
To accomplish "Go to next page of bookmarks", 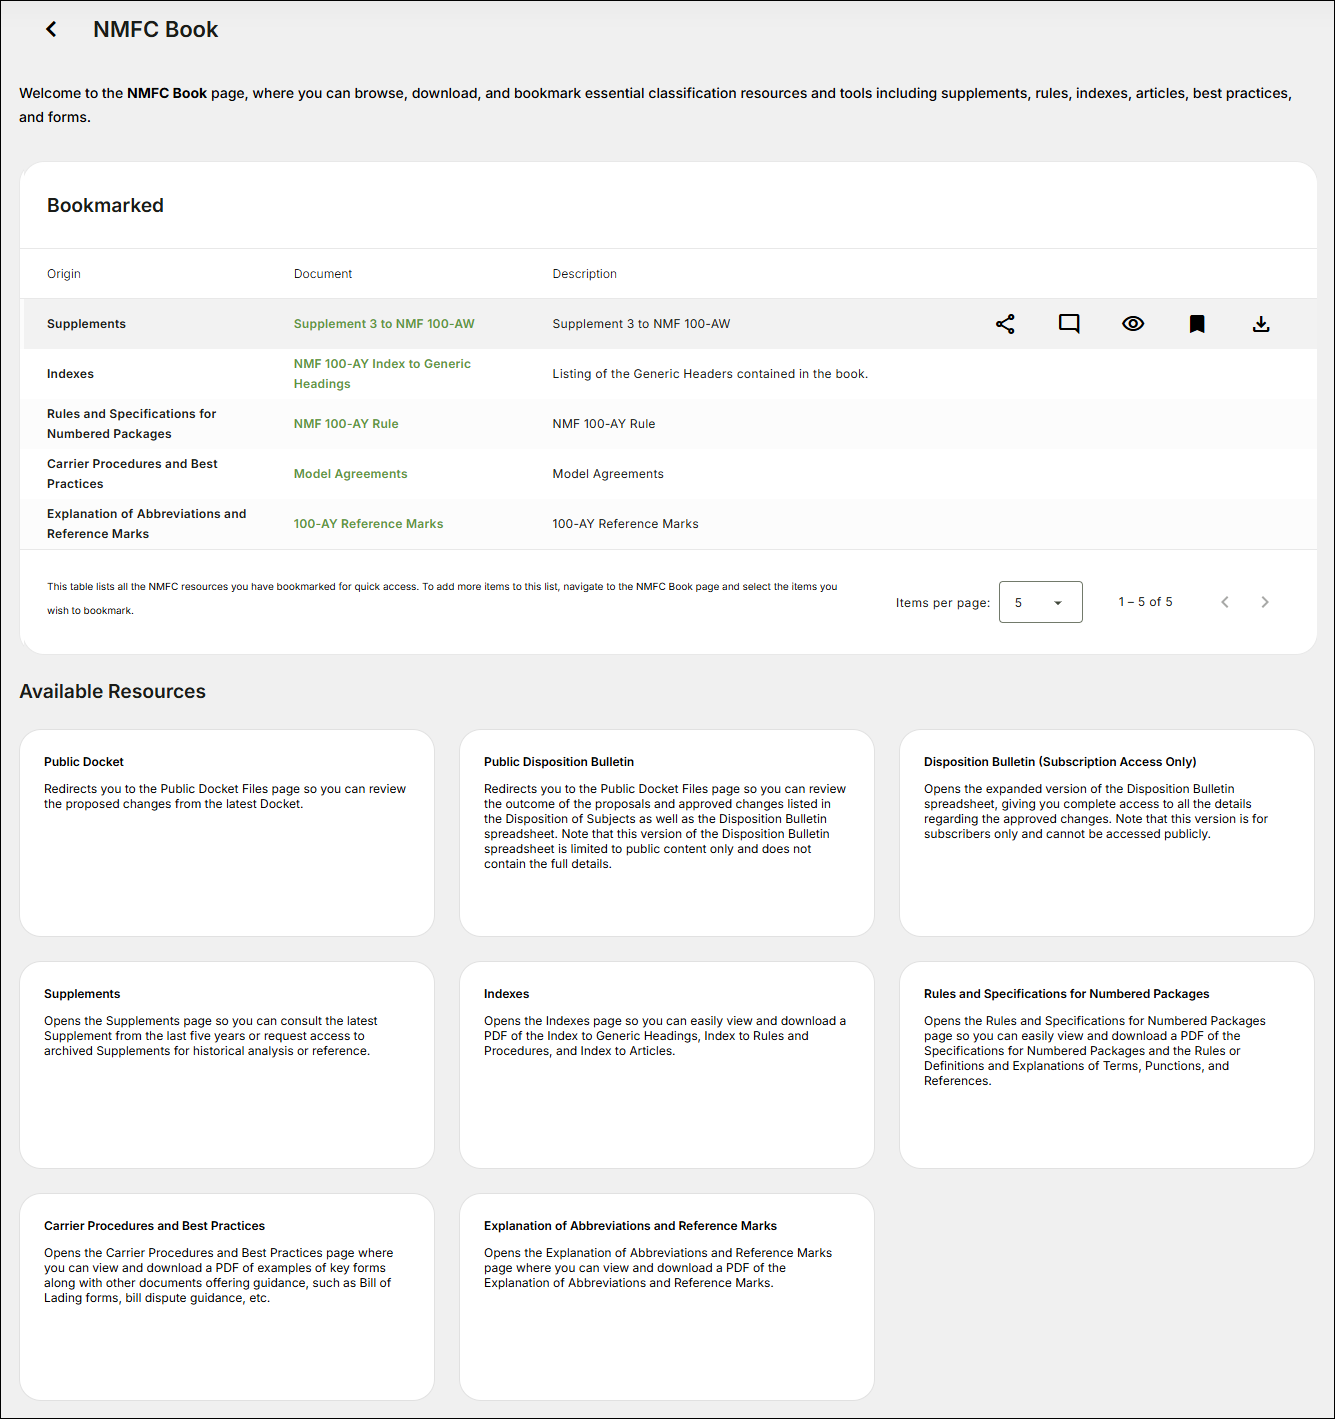I will coord(1265,602).
